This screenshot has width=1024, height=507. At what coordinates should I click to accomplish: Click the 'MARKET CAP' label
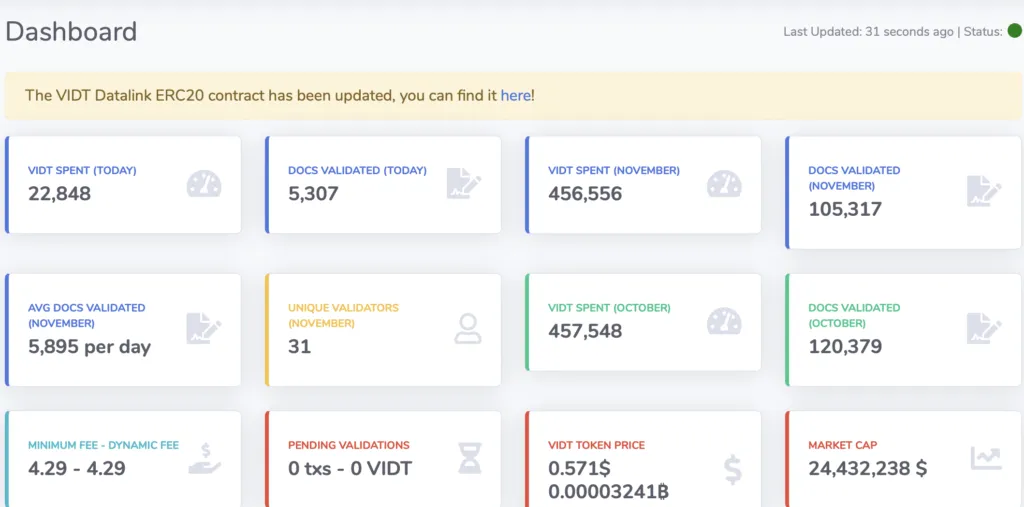(842, 446)
